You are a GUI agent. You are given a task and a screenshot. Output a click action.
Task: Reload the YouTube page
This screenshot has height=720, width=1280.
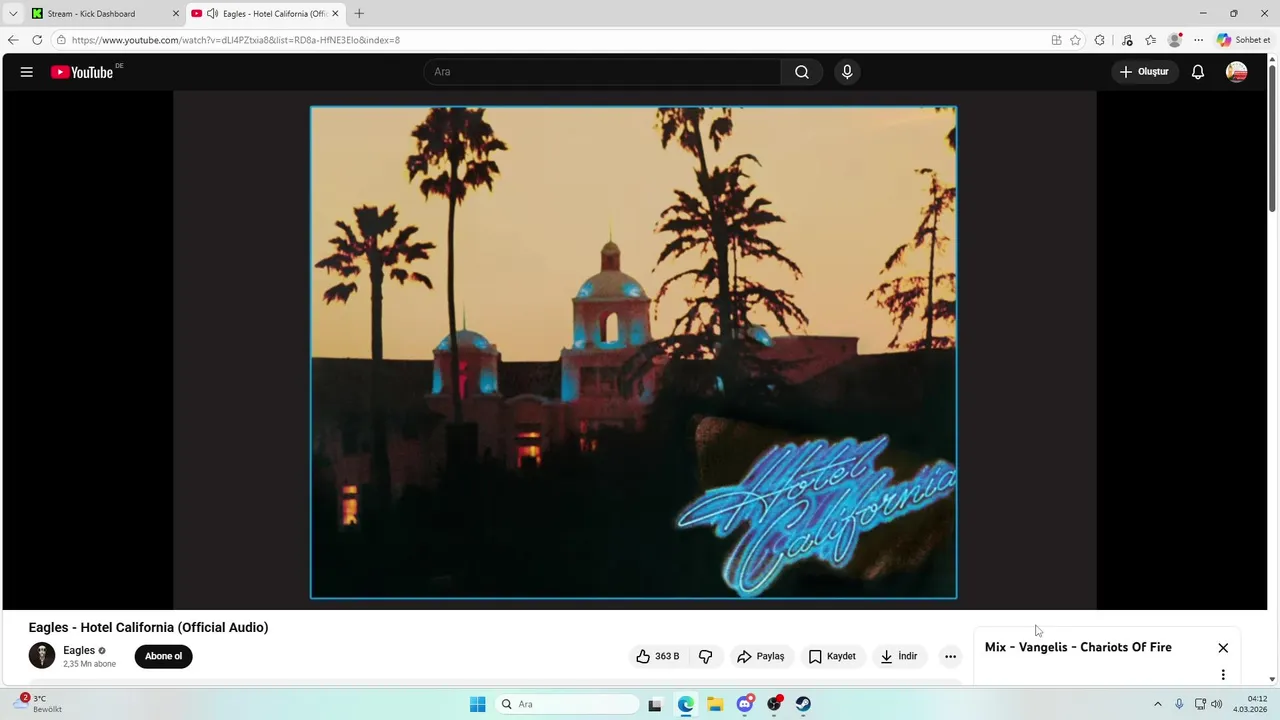pyautogui.click(x=37, y=40)
